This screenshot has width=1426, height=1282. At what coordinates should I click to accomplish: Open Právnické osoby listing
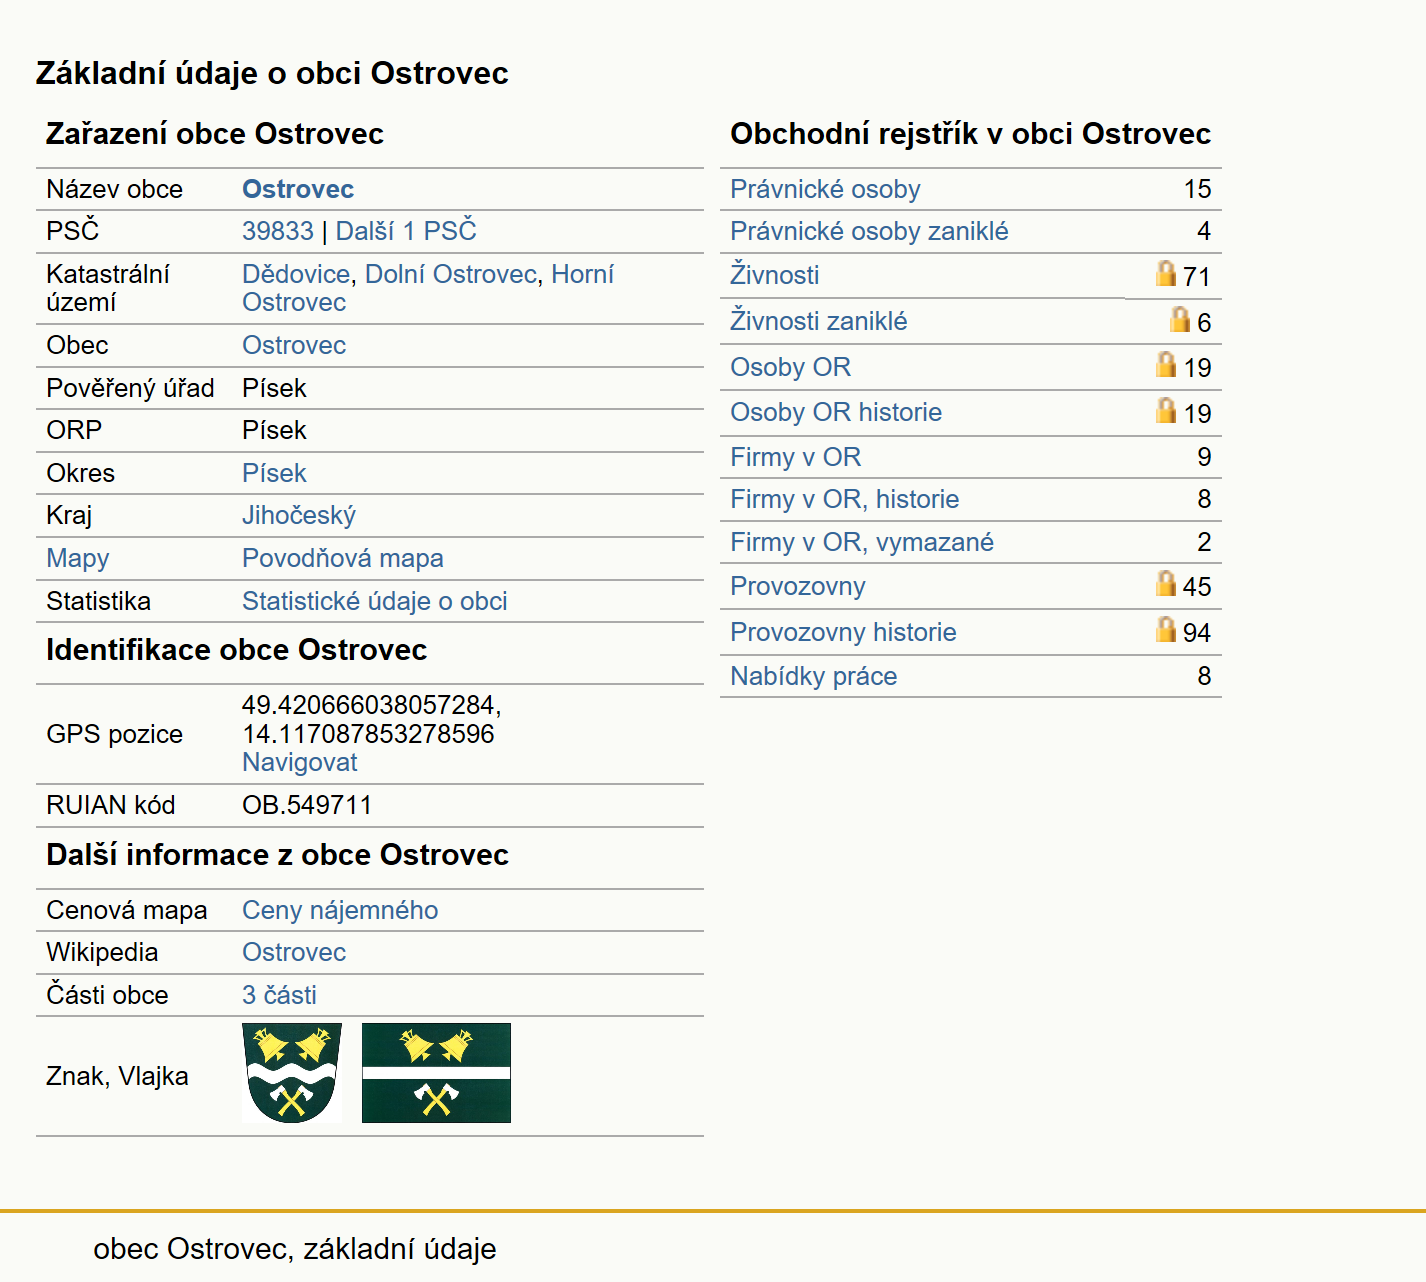(x=825, y=189)
